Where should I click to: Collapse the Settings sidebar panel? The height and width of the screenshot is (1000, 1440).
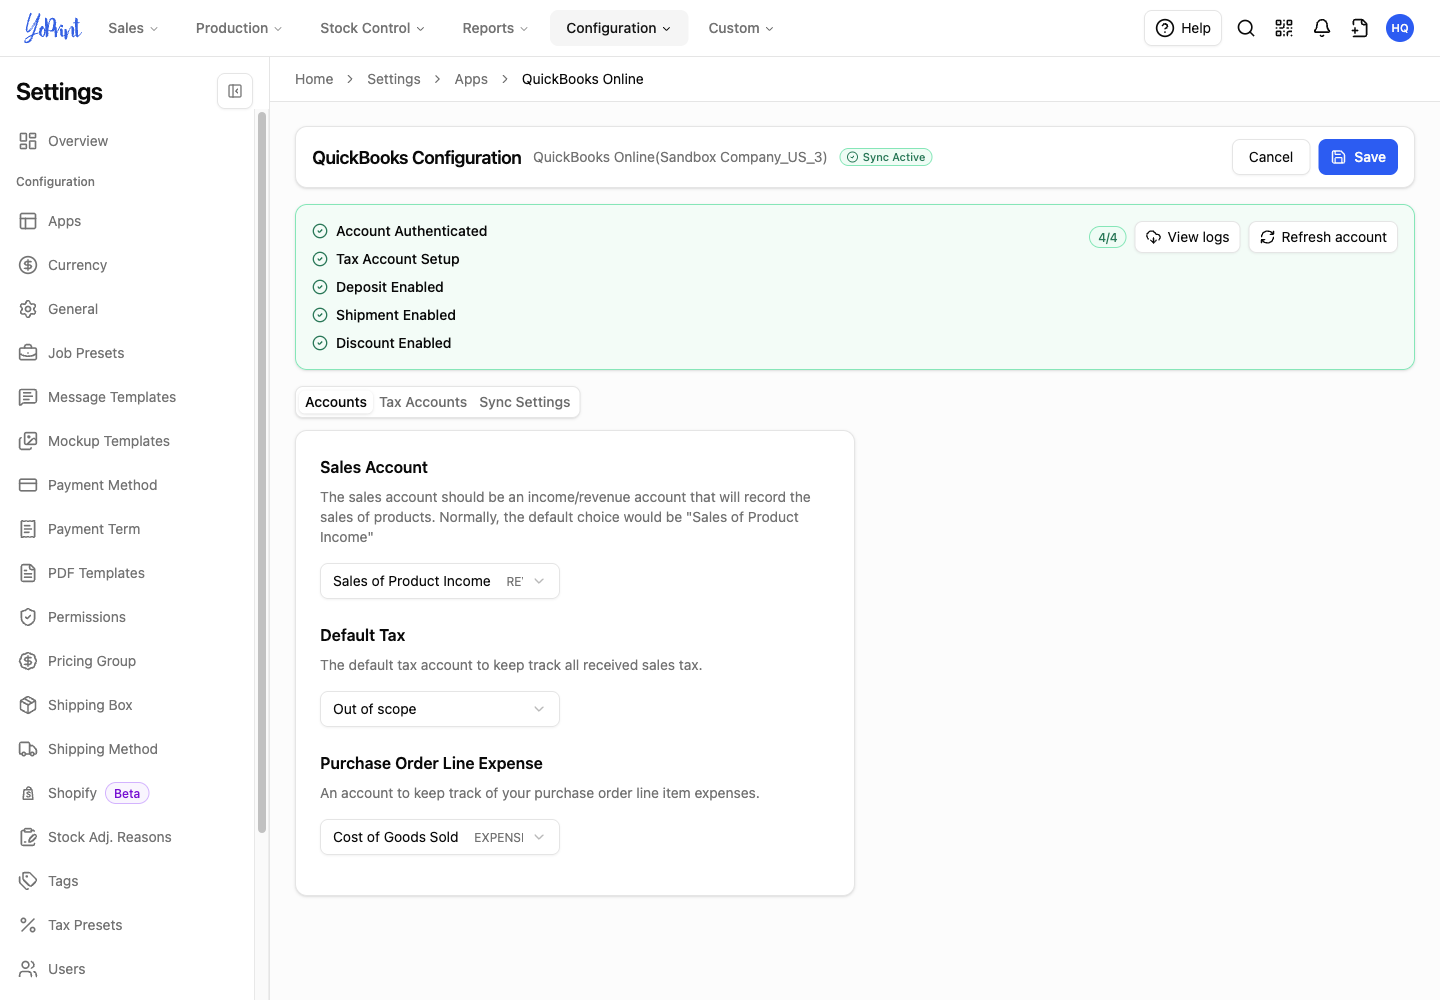[235, 91]
